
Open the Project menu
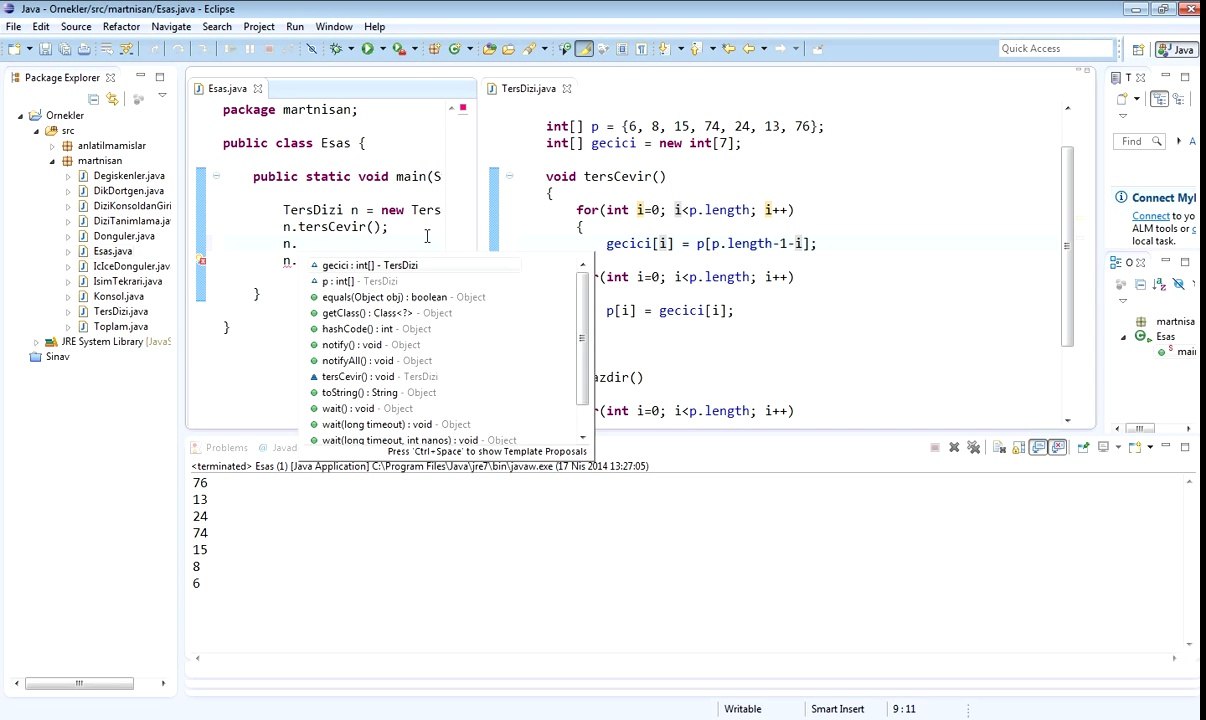pyautogui.click(x=259, y=27)
